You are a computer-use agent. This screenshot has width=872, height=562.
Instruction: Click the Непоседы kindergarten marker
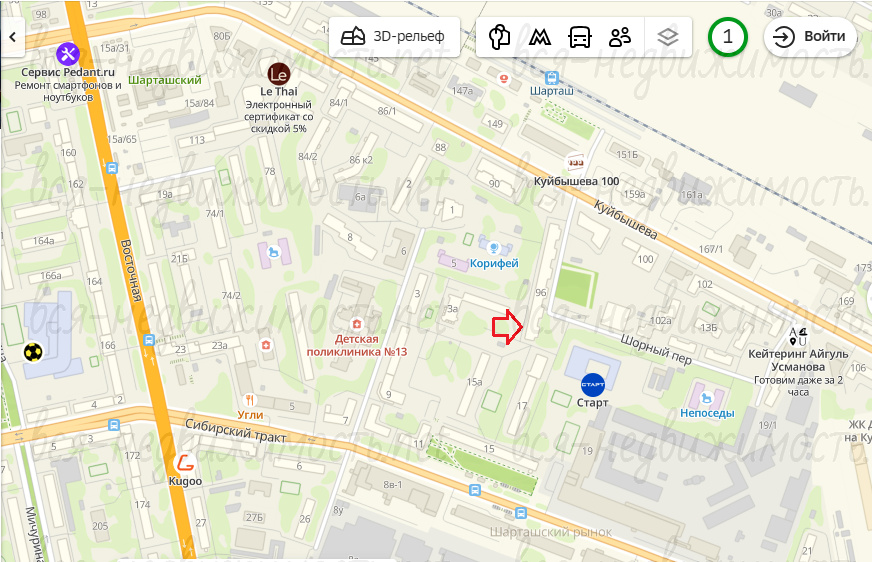(707, 398)
